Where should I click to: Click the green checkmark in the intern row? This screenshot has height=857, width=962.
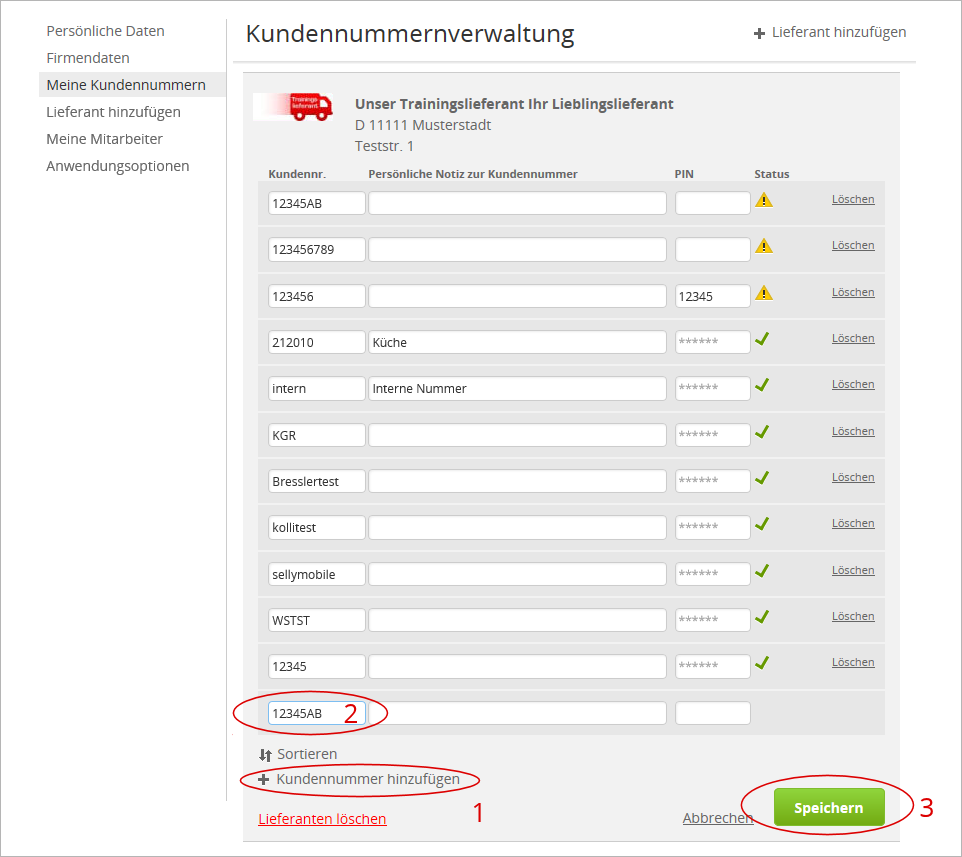click(x=762, y=385)
